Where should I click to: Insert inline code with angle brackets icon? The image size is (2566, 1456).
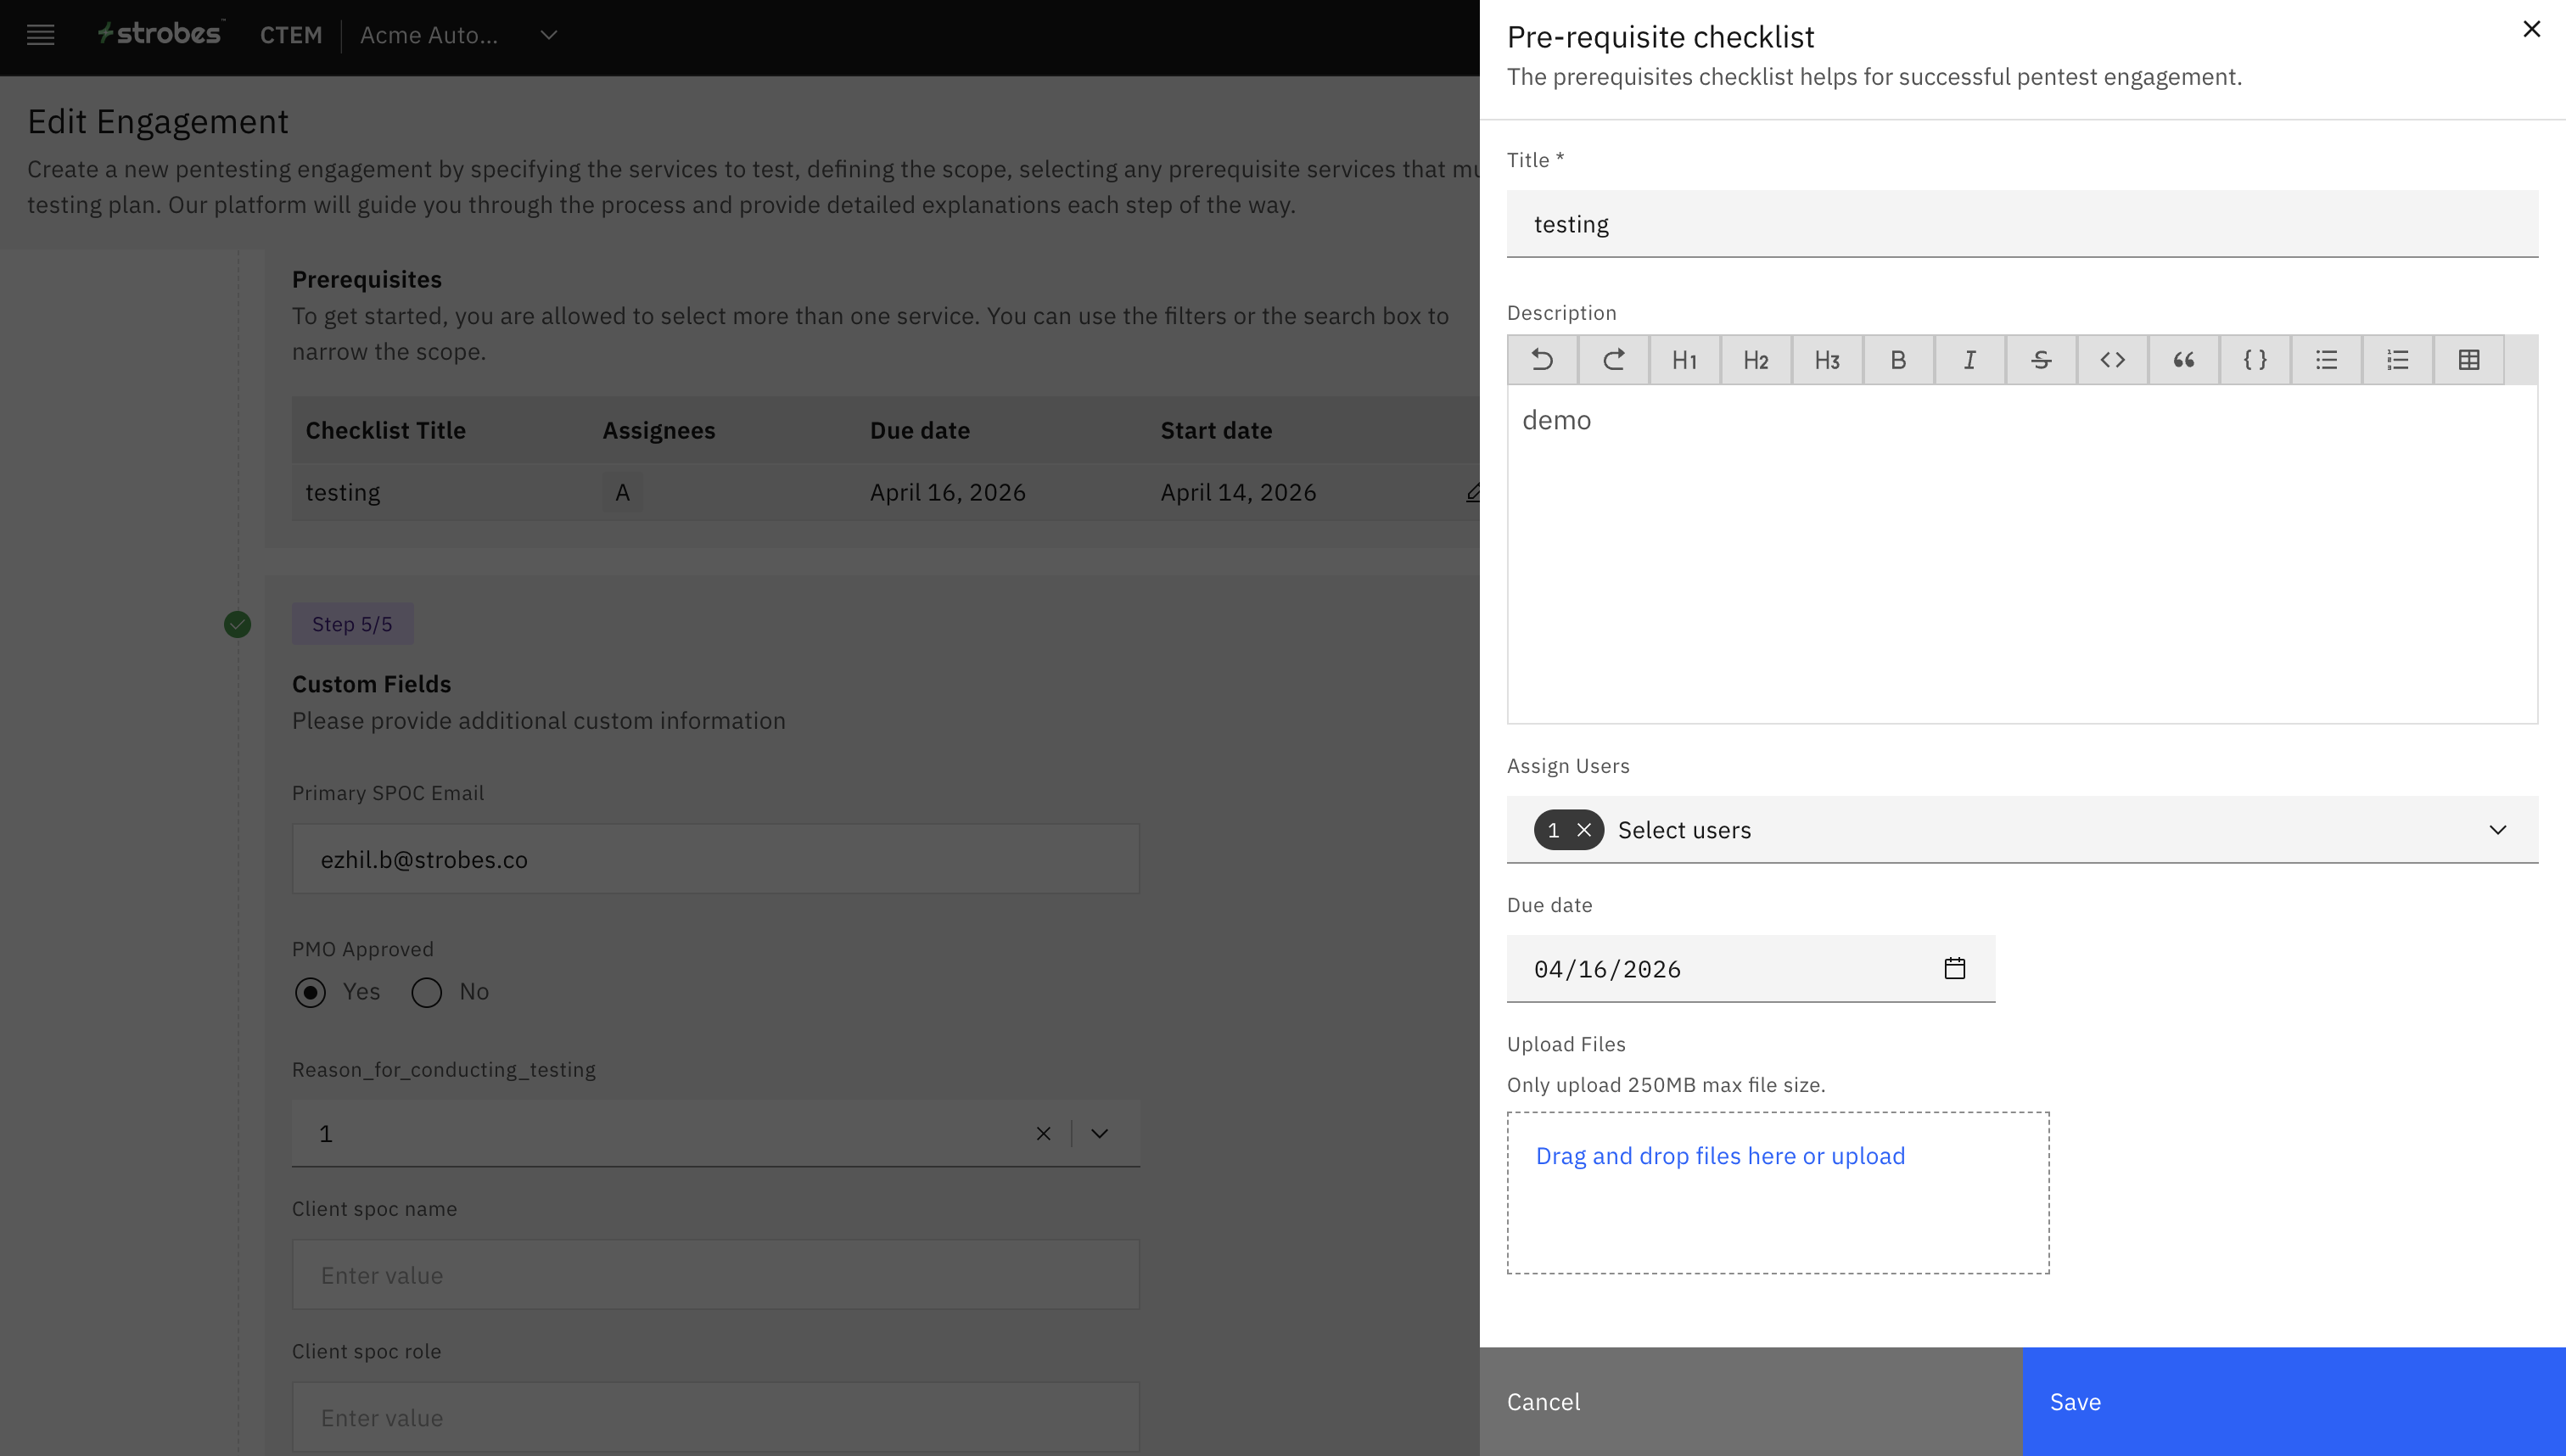(x=2112, y=360)
